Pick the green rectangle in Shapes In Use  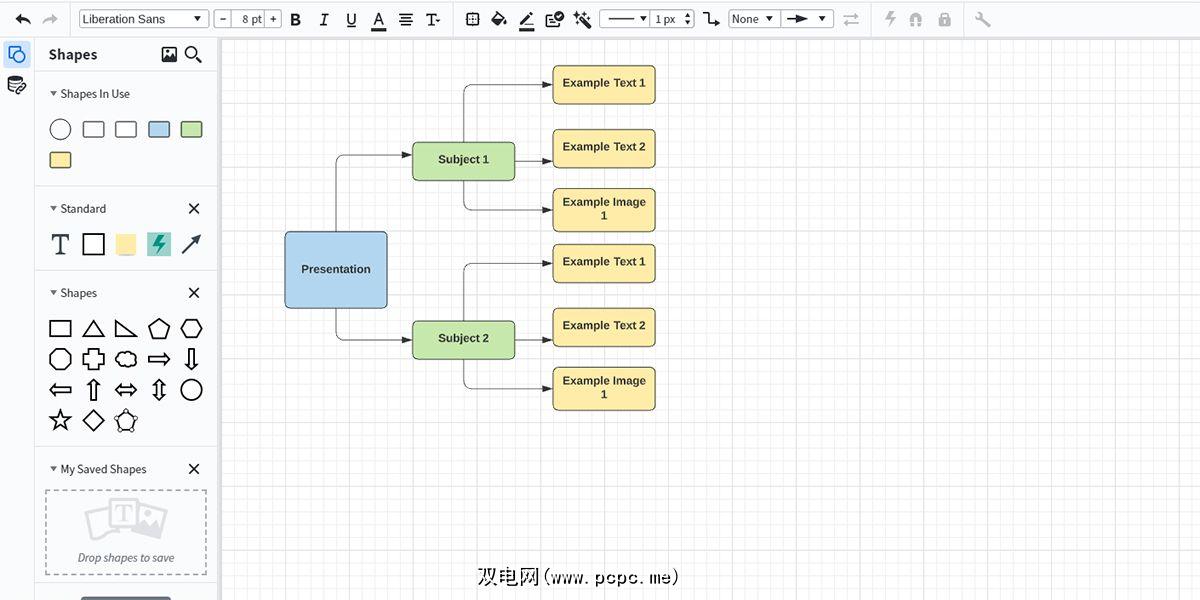[192, 129]
